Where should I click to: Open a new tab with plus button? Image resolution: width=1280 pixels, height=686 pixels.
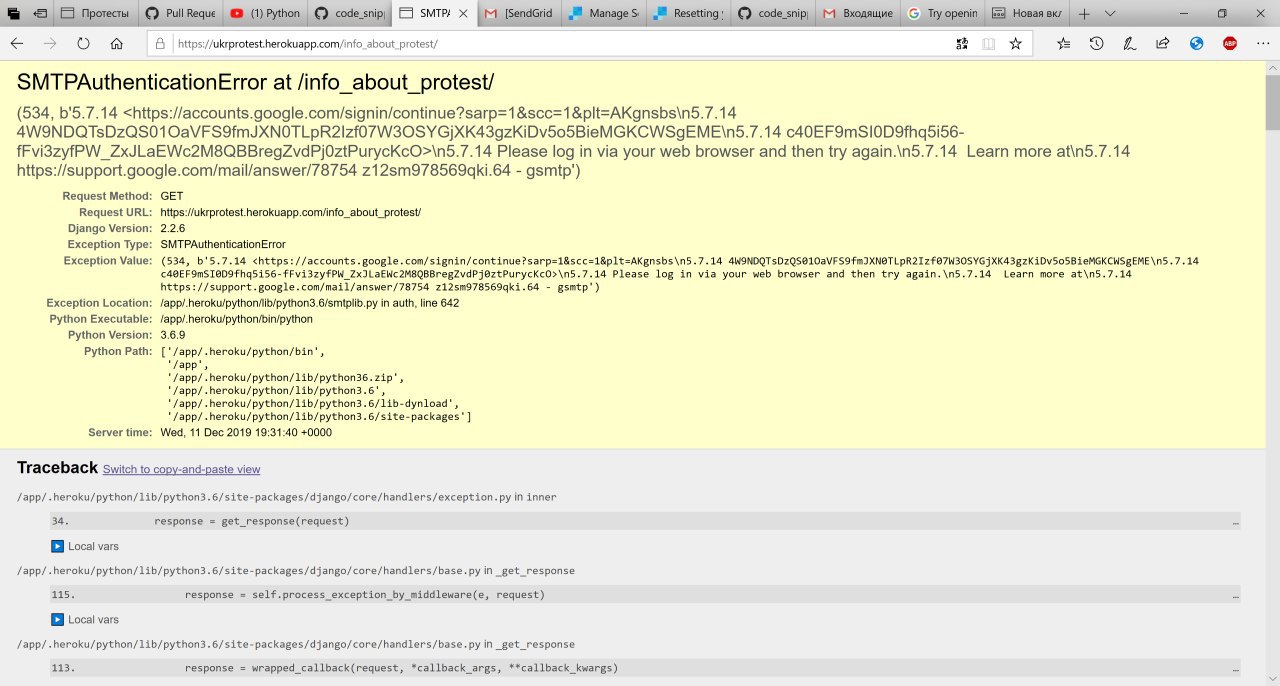[x=1084, y=14]
